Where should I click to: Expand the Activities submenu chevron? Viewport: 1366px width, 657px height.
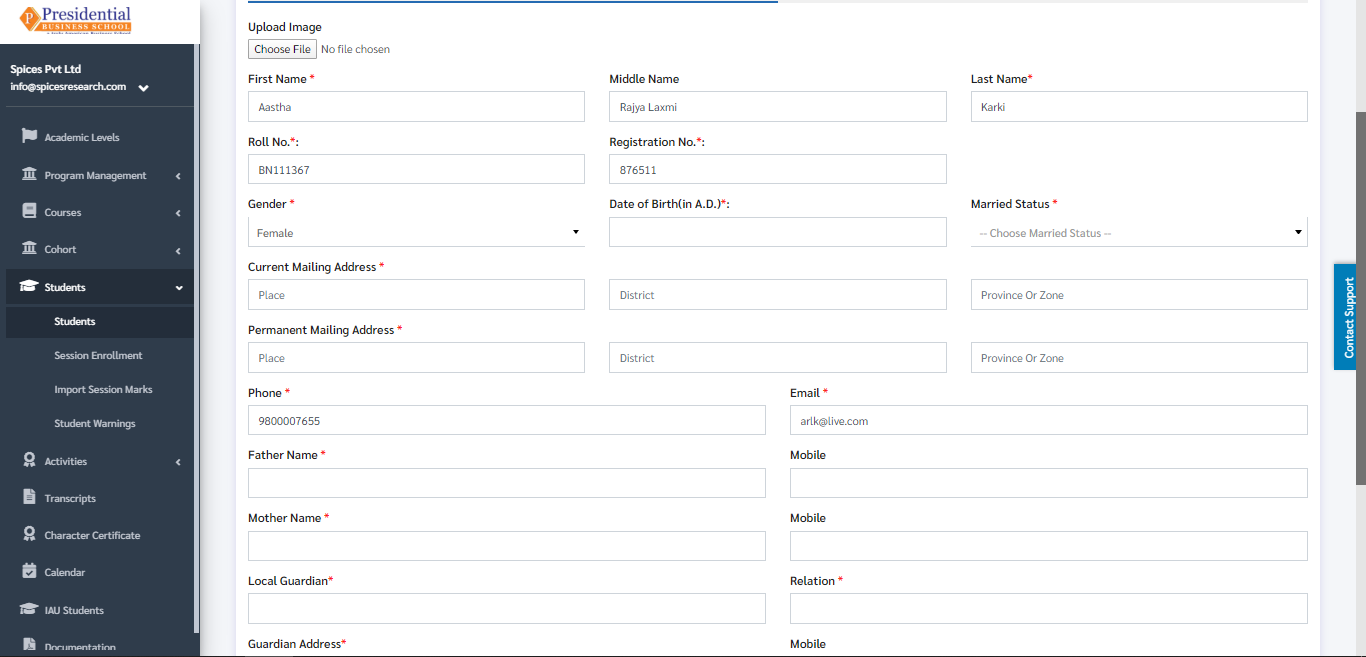coord(178,462)
